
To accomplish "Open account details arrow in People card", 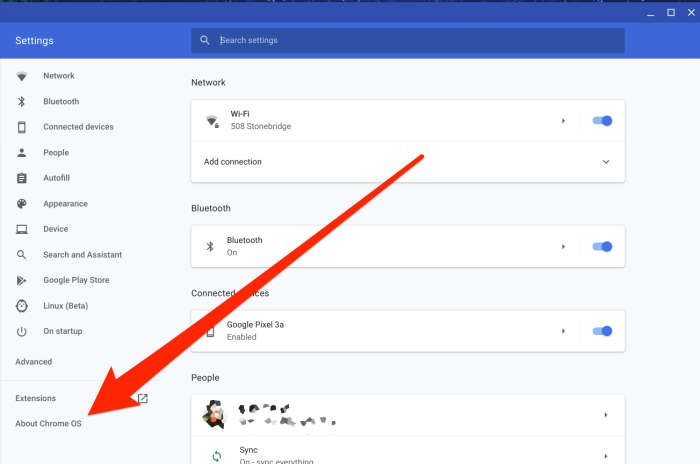I will point(606,415).
